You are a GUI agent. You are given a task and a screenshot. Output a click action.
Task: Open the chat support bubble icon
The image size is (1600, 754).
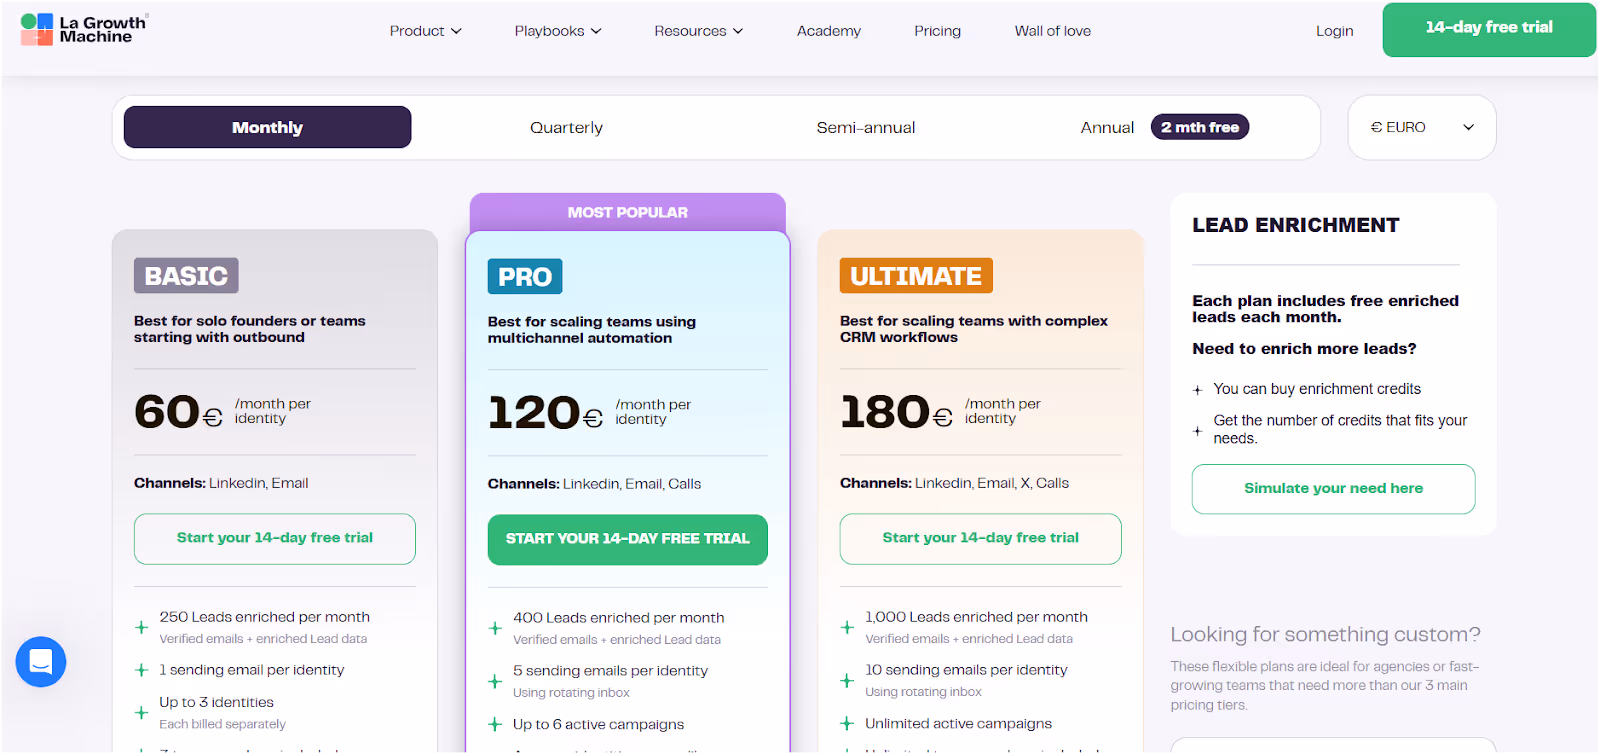pos(41,662)
